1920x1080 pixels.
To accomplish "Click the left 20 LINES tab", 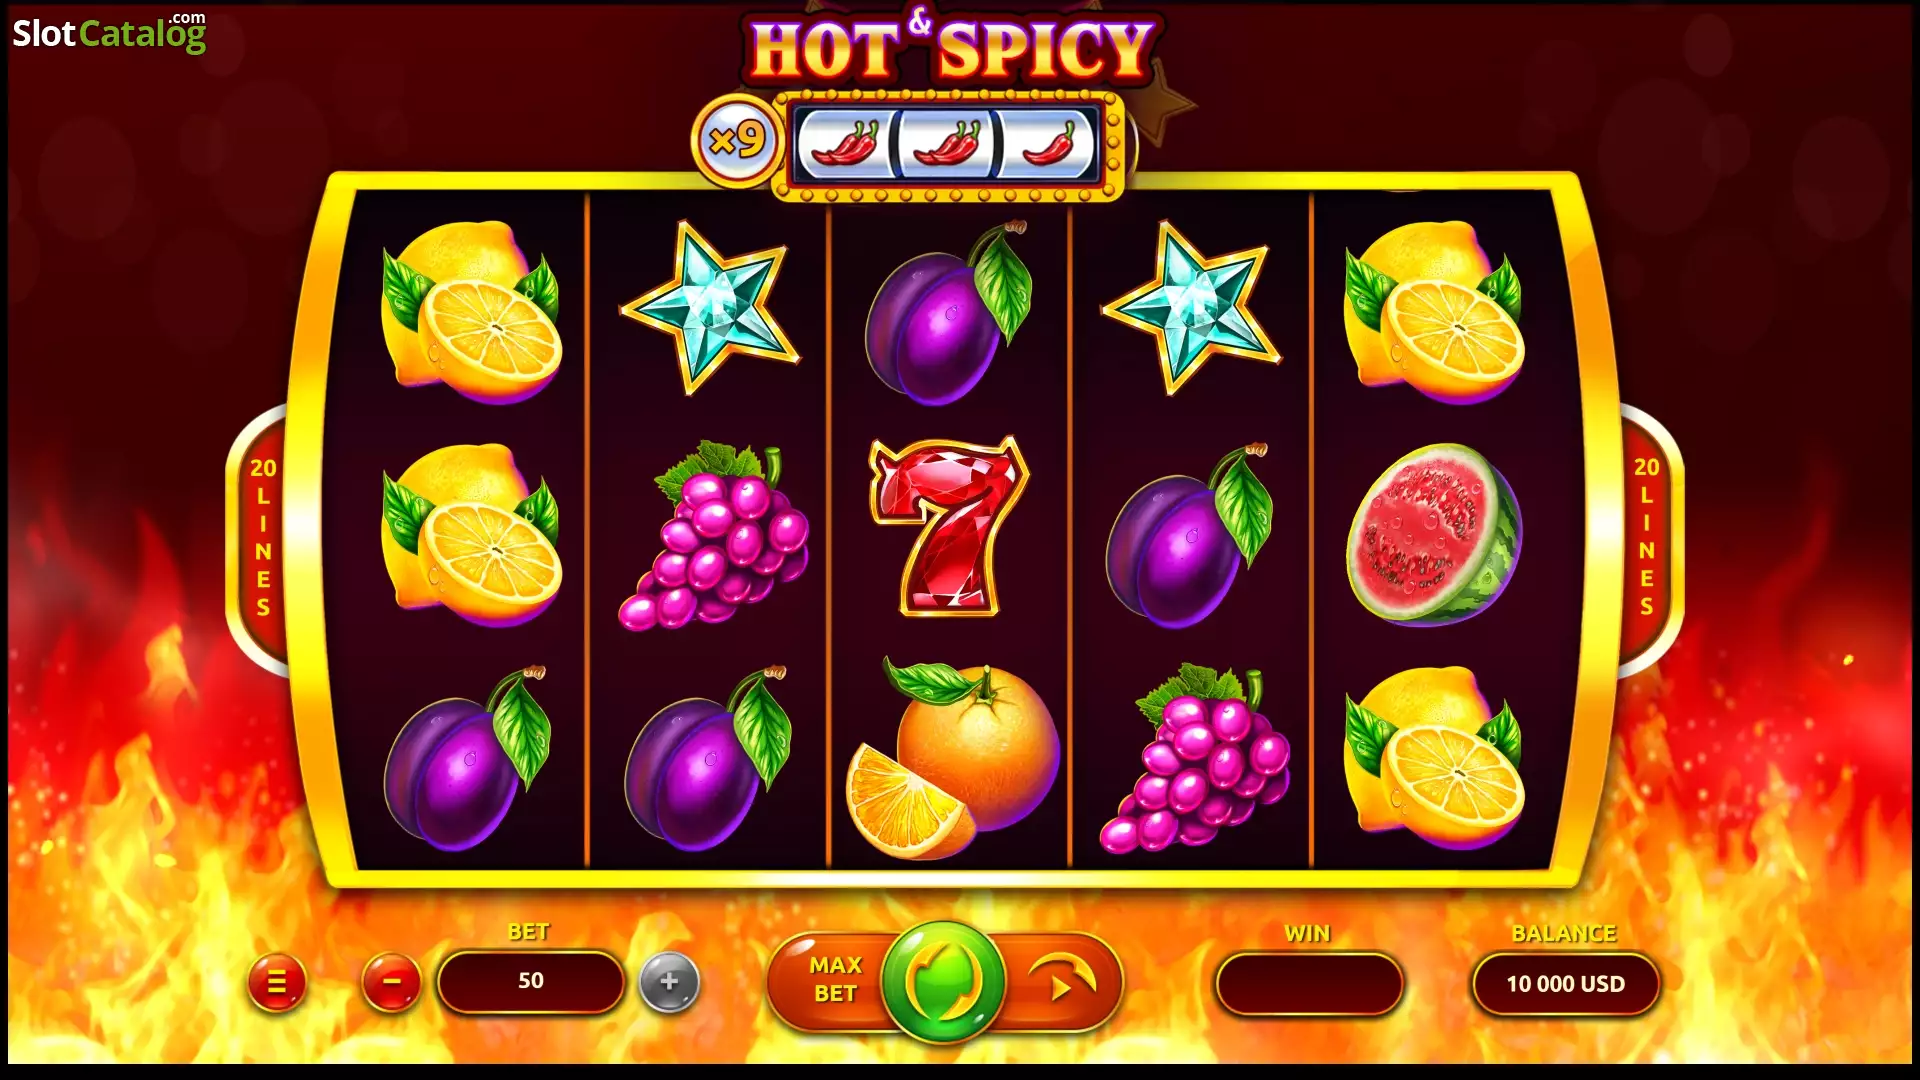I will click(262, 538).
